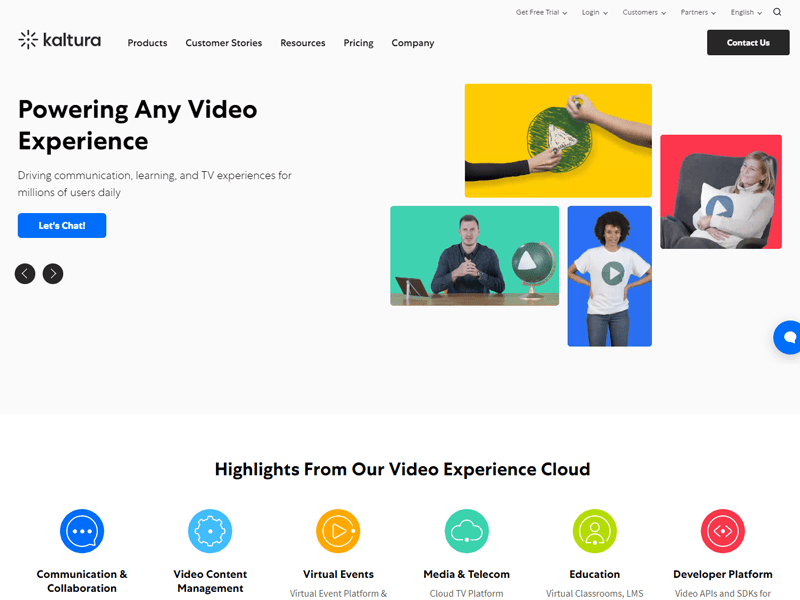800x600 pixels.
Task: Click the Contact Us button
Action: pos(748,42)
